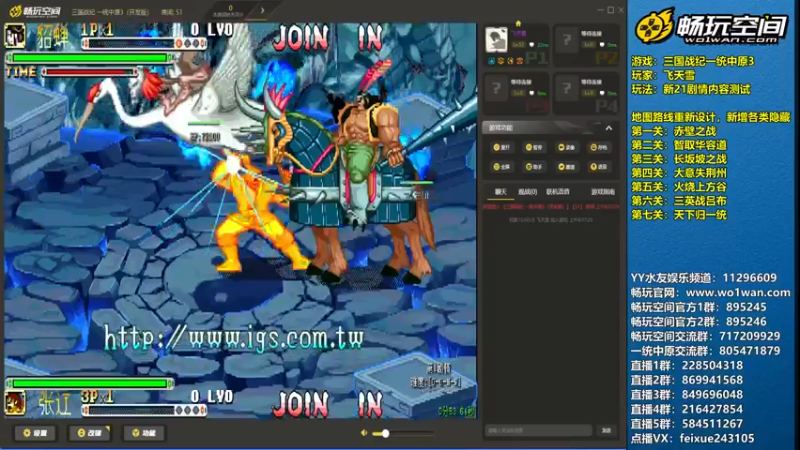Click the red system message in chat

551,207
